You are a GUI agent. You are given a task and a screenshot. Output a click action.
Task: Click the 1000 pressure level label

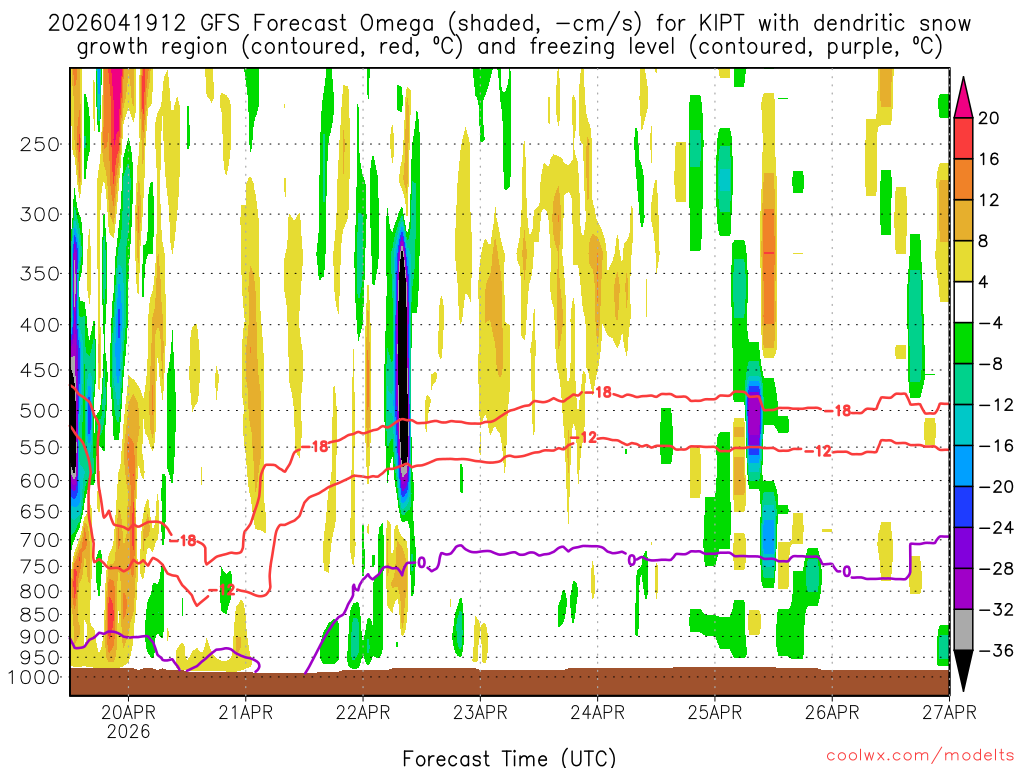tap(34, 677)
